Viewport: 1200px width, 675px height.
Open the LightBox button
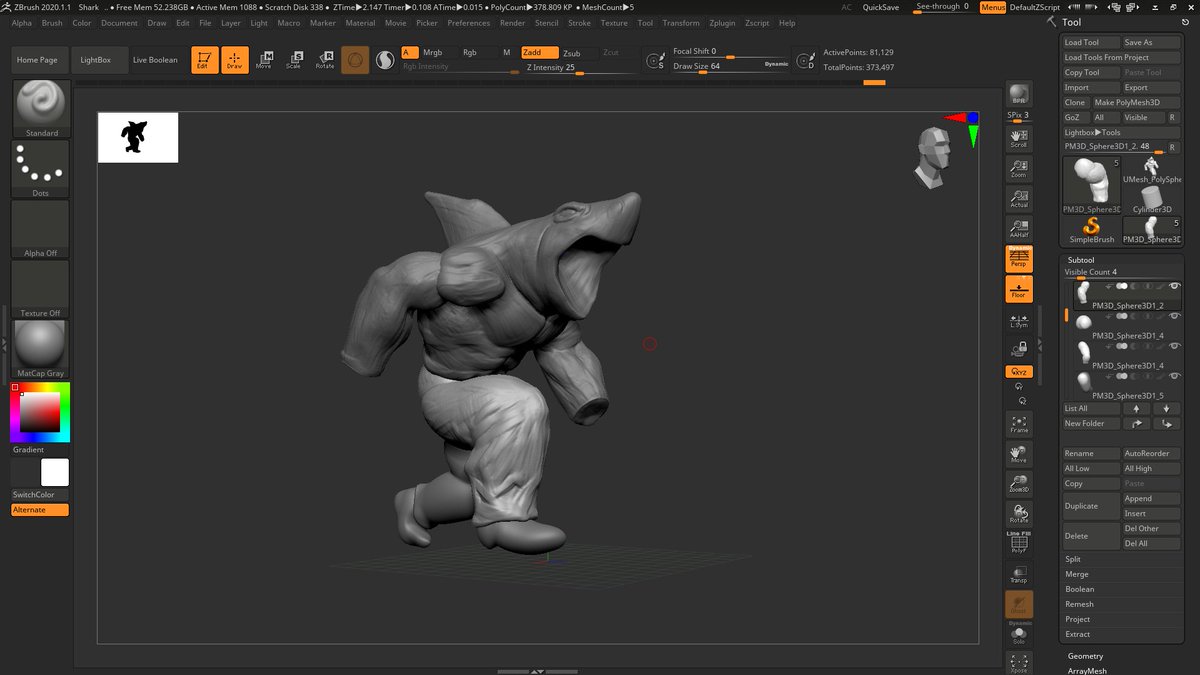coord(97,60)
